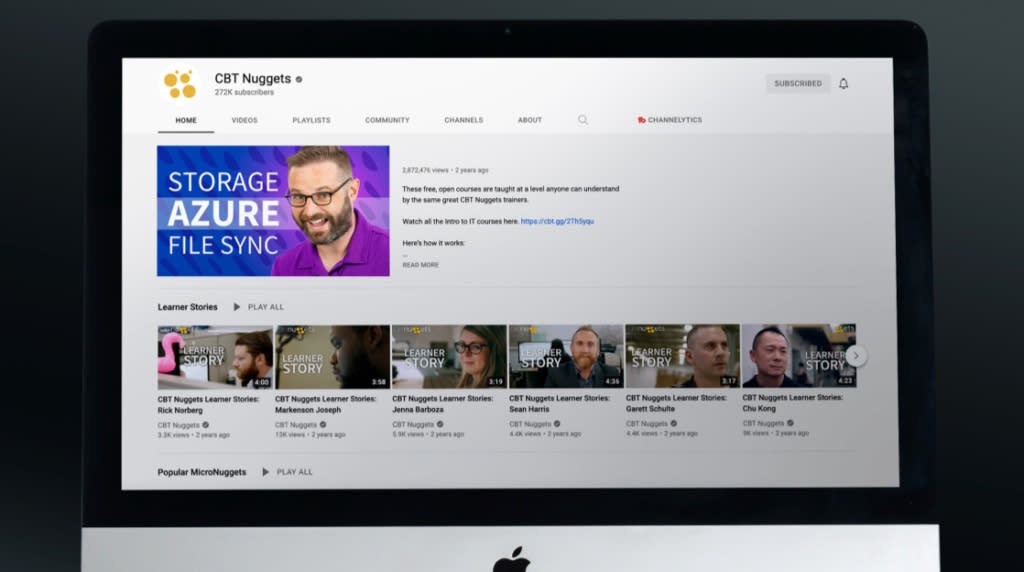Toggle the Subscribed button

(x=797, y=84)
